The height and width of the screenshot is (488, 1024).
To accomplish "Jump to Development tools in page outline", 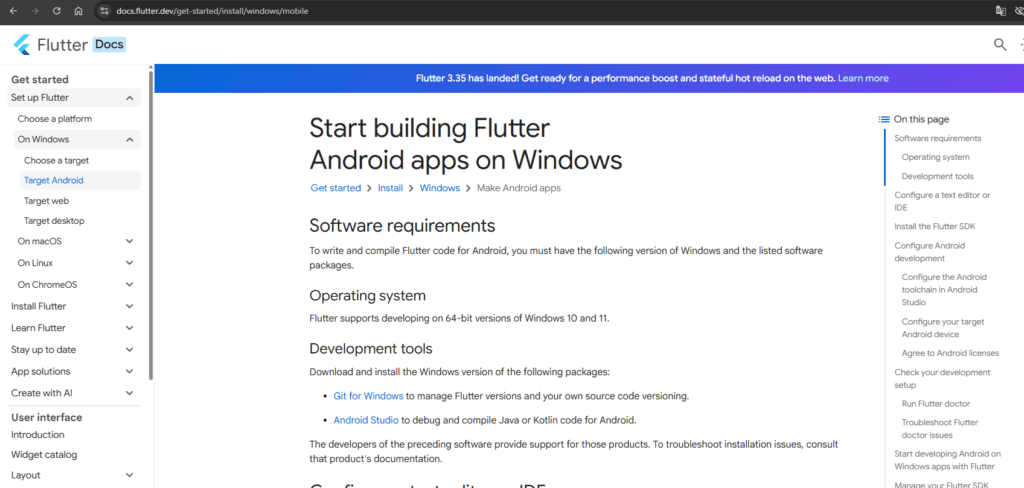I will pos(938,176).
